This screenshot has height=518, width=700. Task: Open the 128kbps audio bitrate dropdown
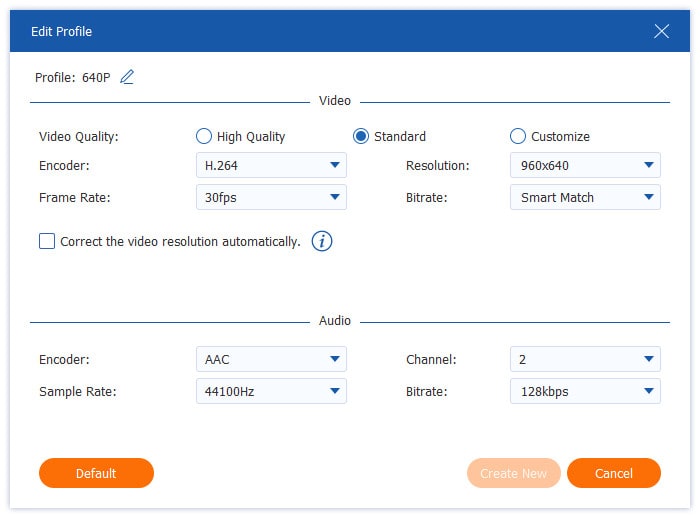[x=585, y=391]
